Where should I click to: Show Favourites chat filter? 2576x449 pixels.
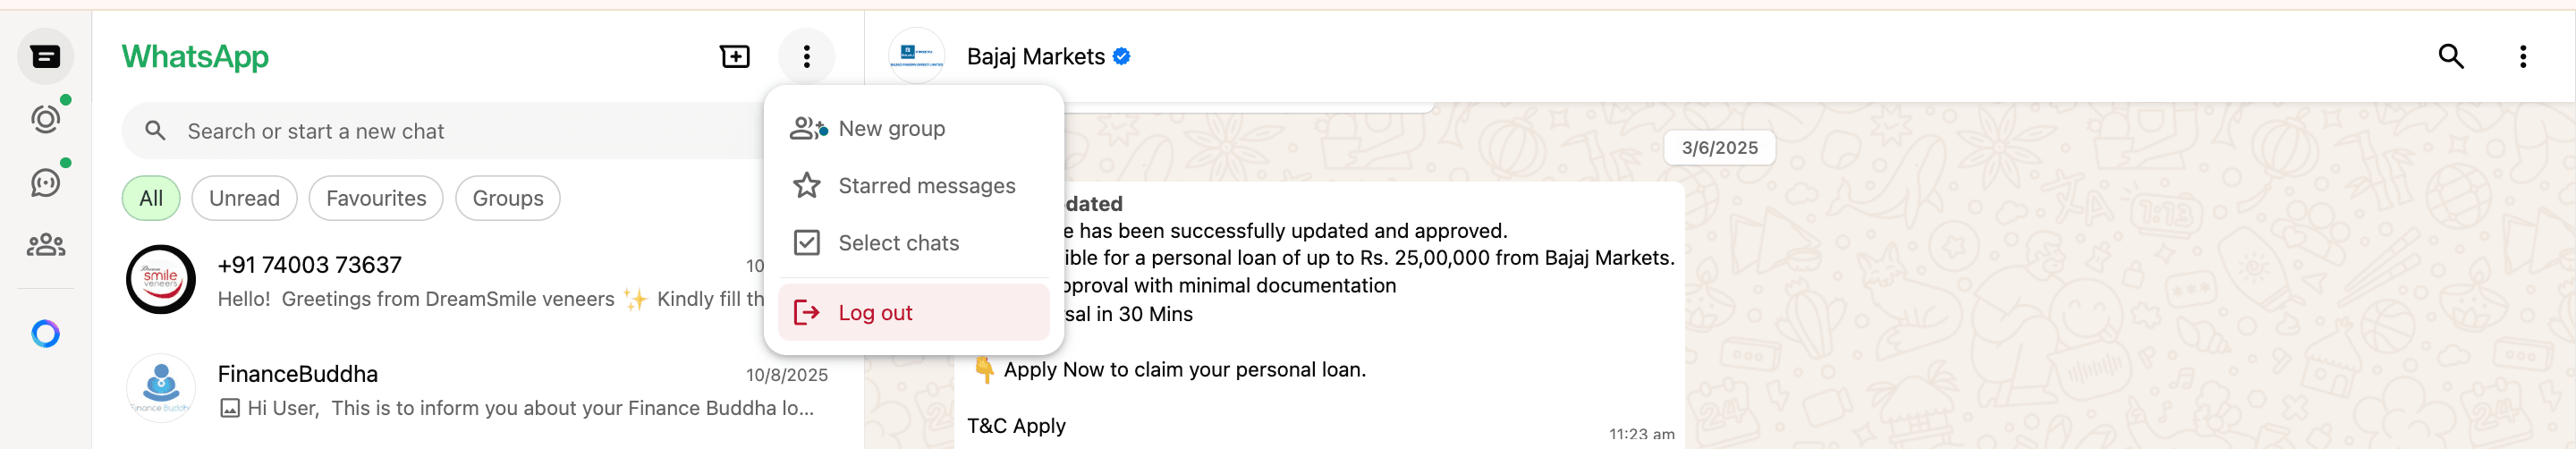pyautogui.click(x=376, y=198)
